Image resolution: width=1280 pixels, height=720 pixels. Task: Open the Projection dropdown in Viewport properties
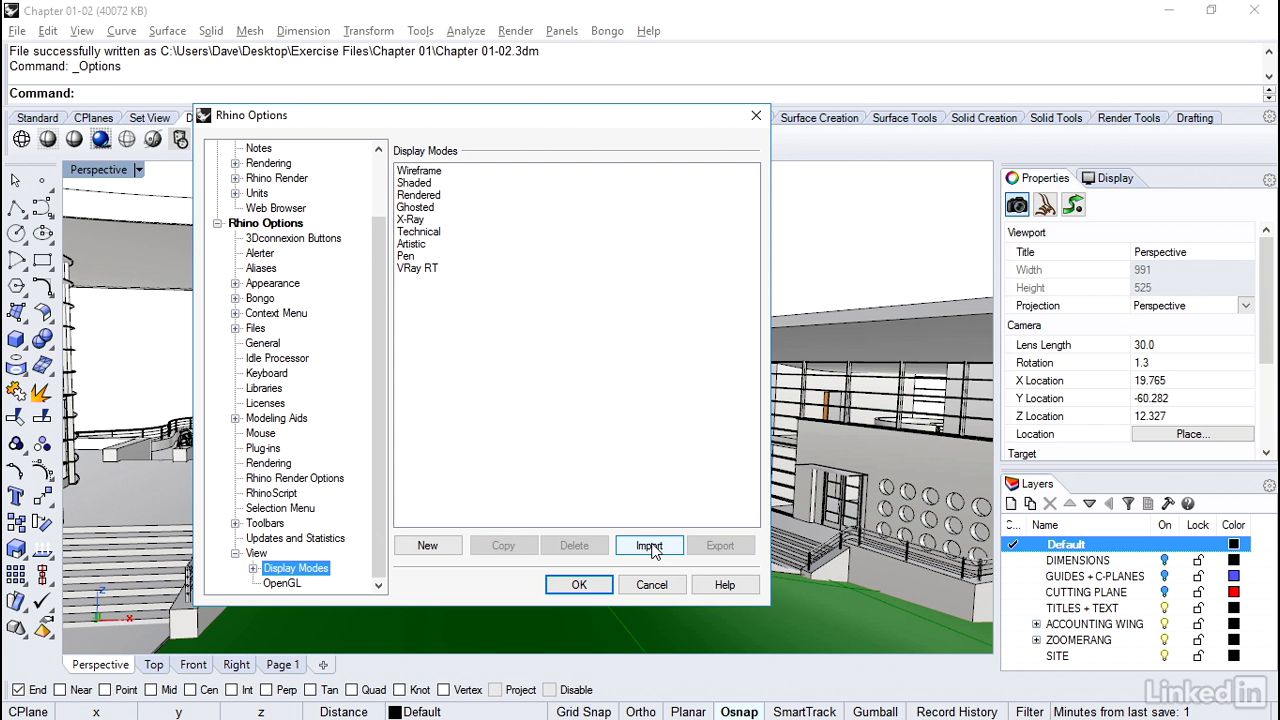[1245, 306]
